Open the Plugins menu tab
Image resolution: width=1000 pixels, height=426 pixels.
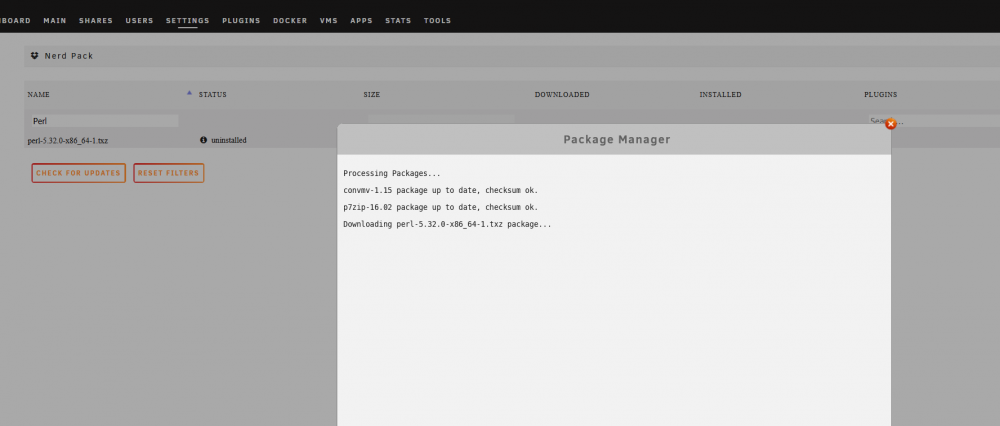point(241,20)
